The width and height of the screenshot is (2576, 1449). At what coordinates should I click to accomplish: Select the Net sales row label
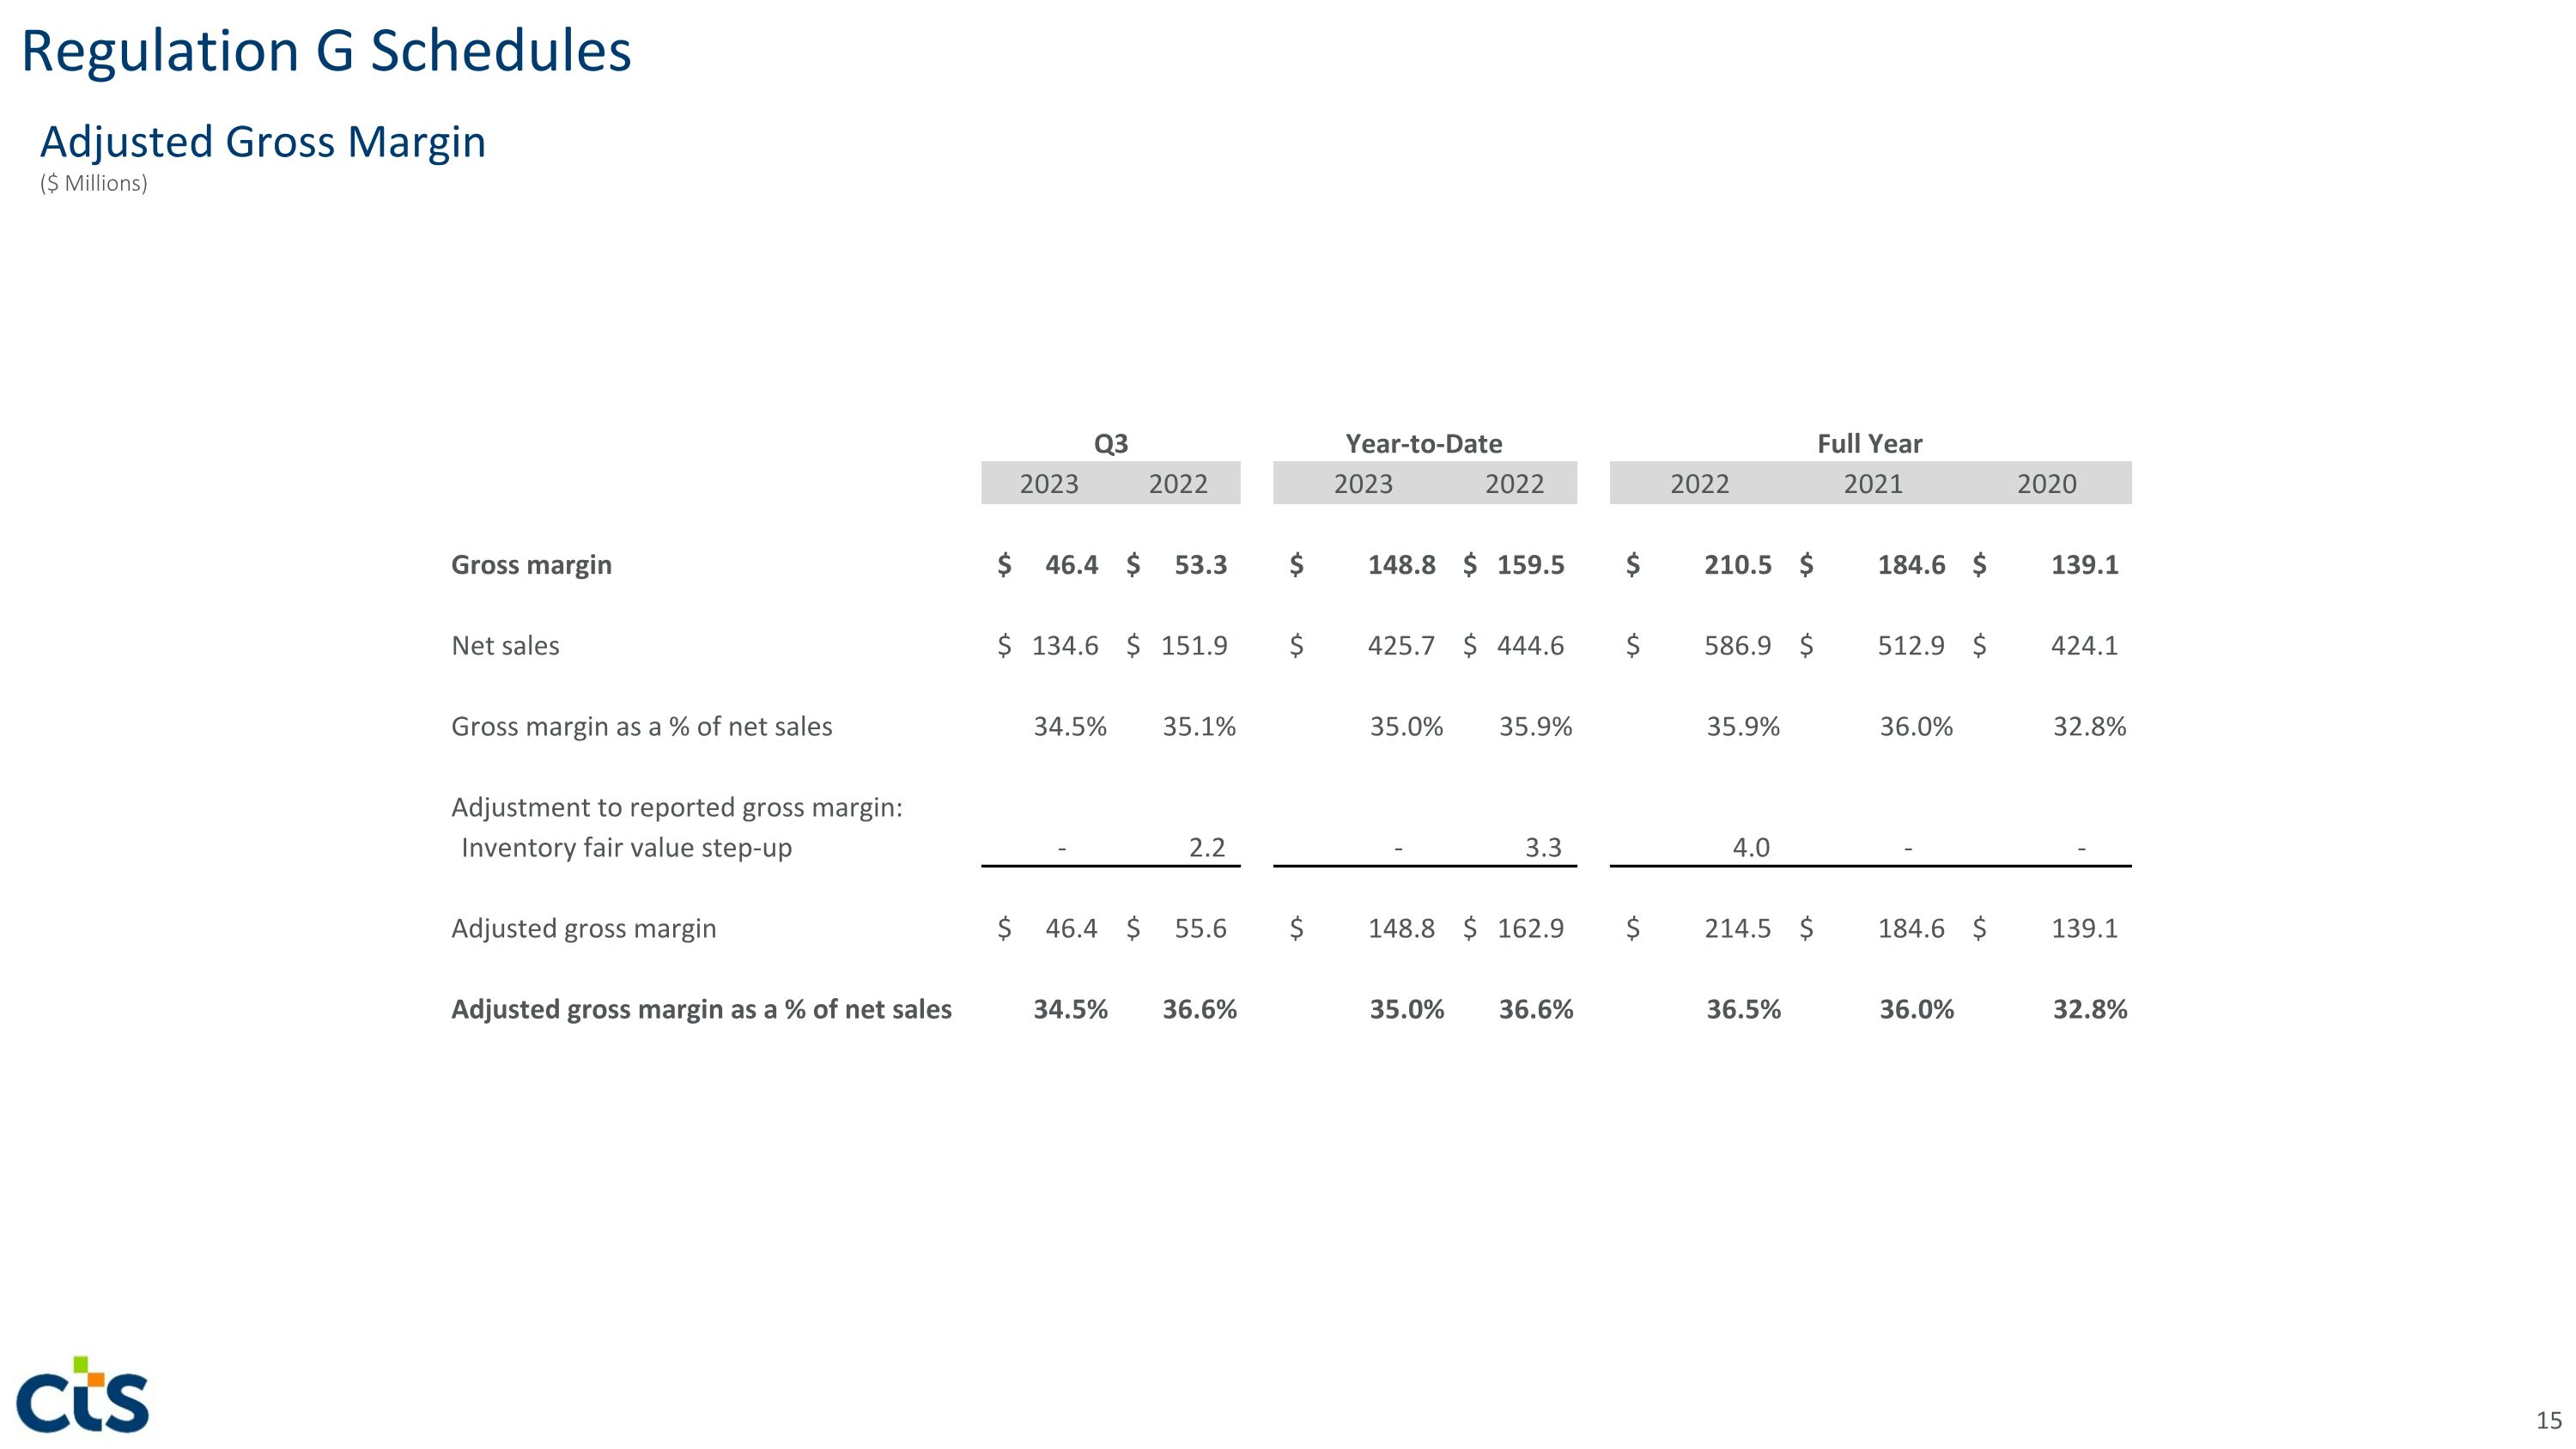pyautogui.click(x=505, y=646)
